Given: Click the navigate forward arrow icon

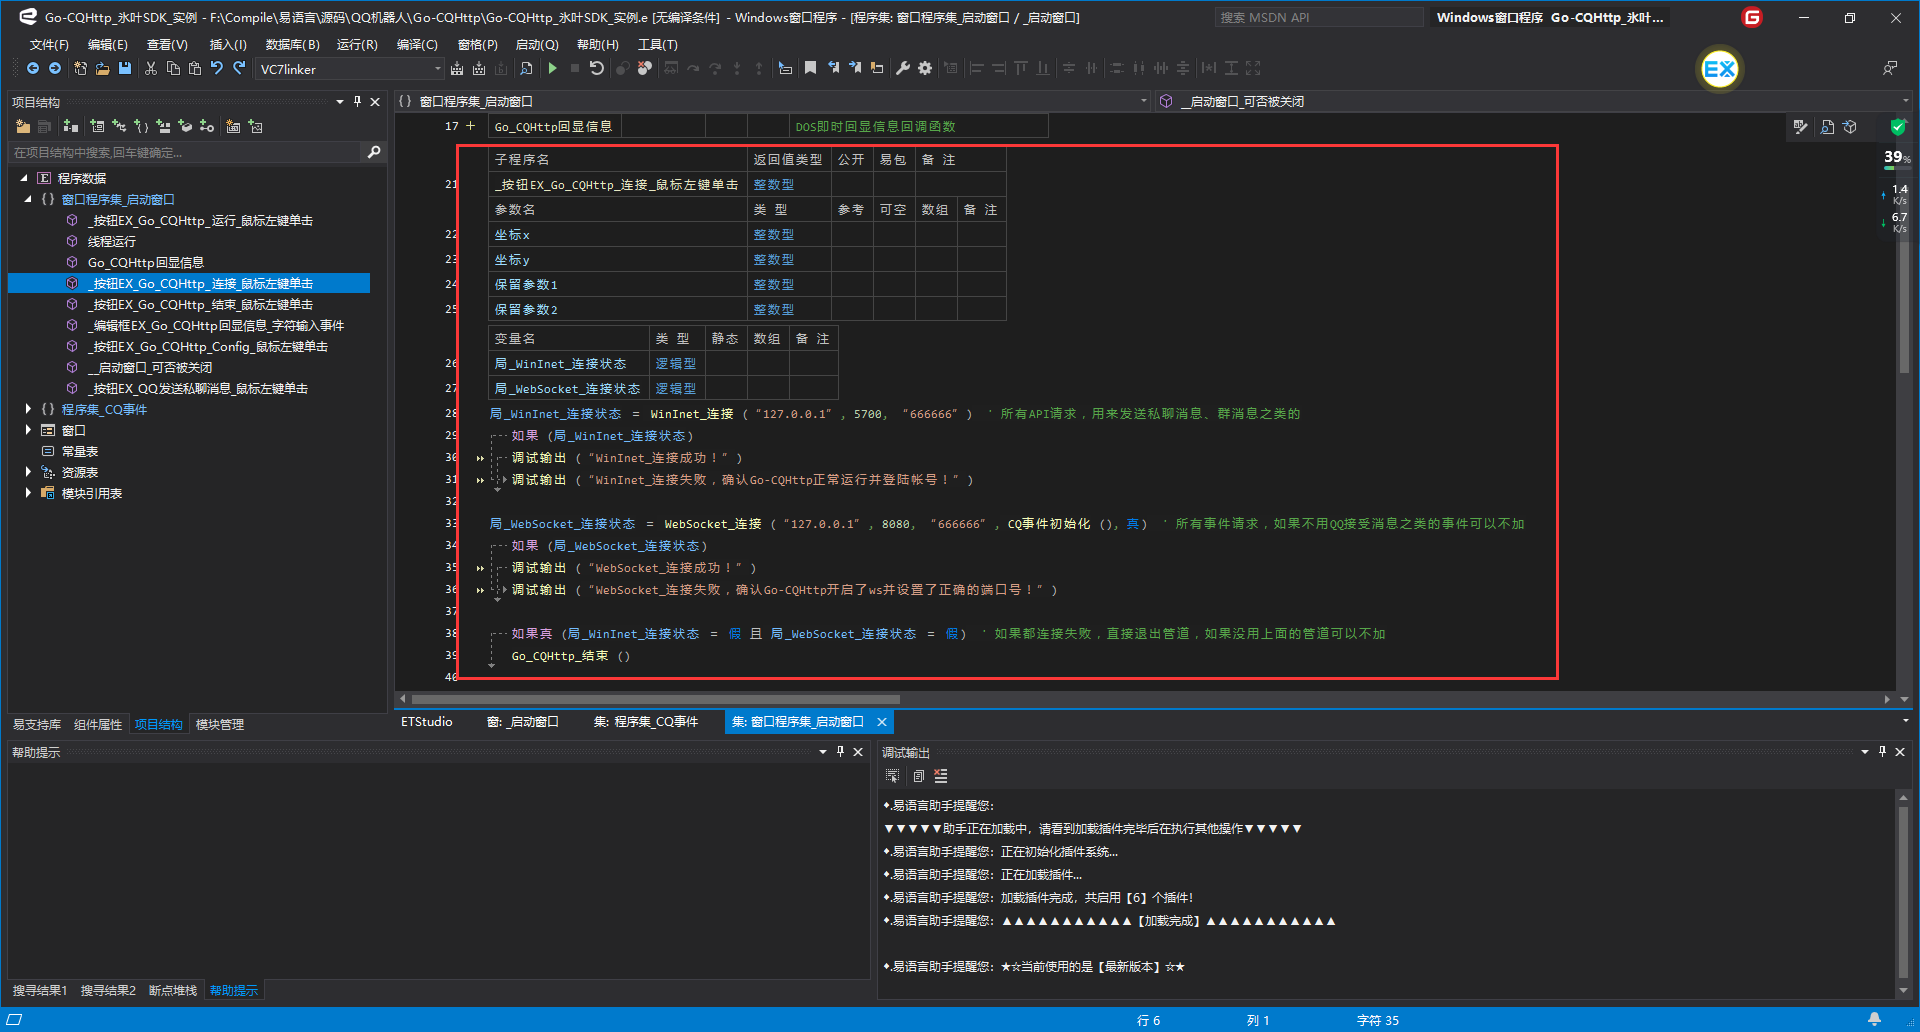Looking at the screenshot, I should click(x=55, y=68).
